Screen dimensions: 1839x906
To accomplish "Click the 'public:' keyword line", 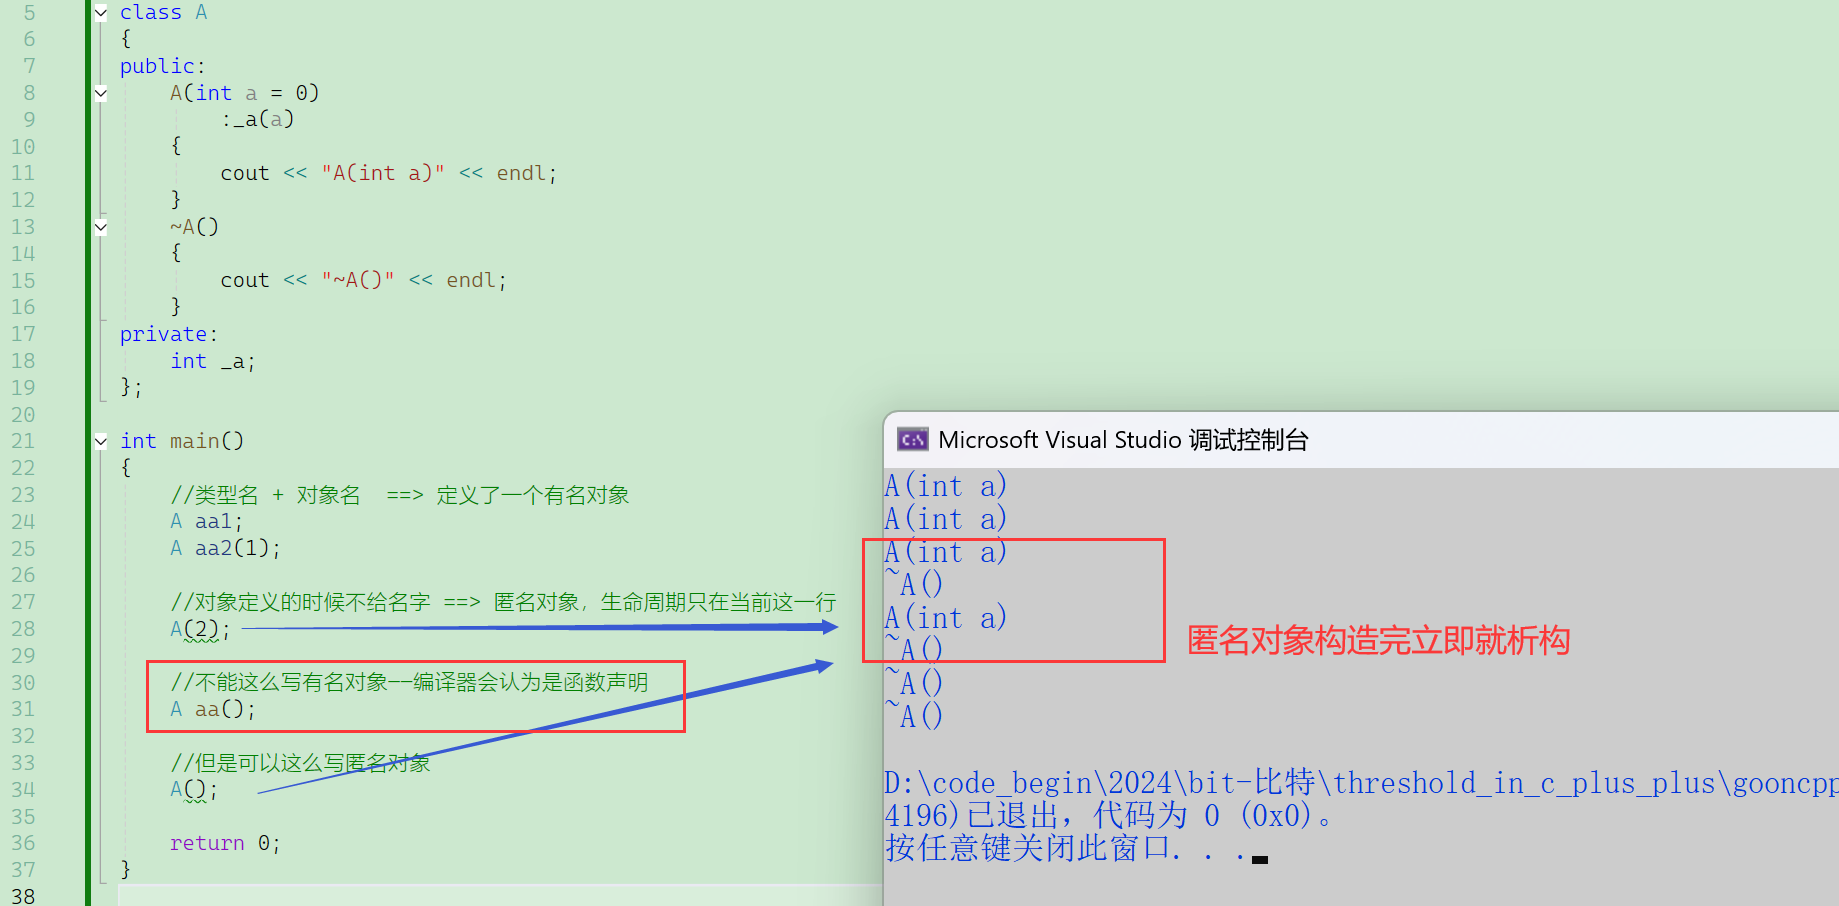I will coord(162,66).
